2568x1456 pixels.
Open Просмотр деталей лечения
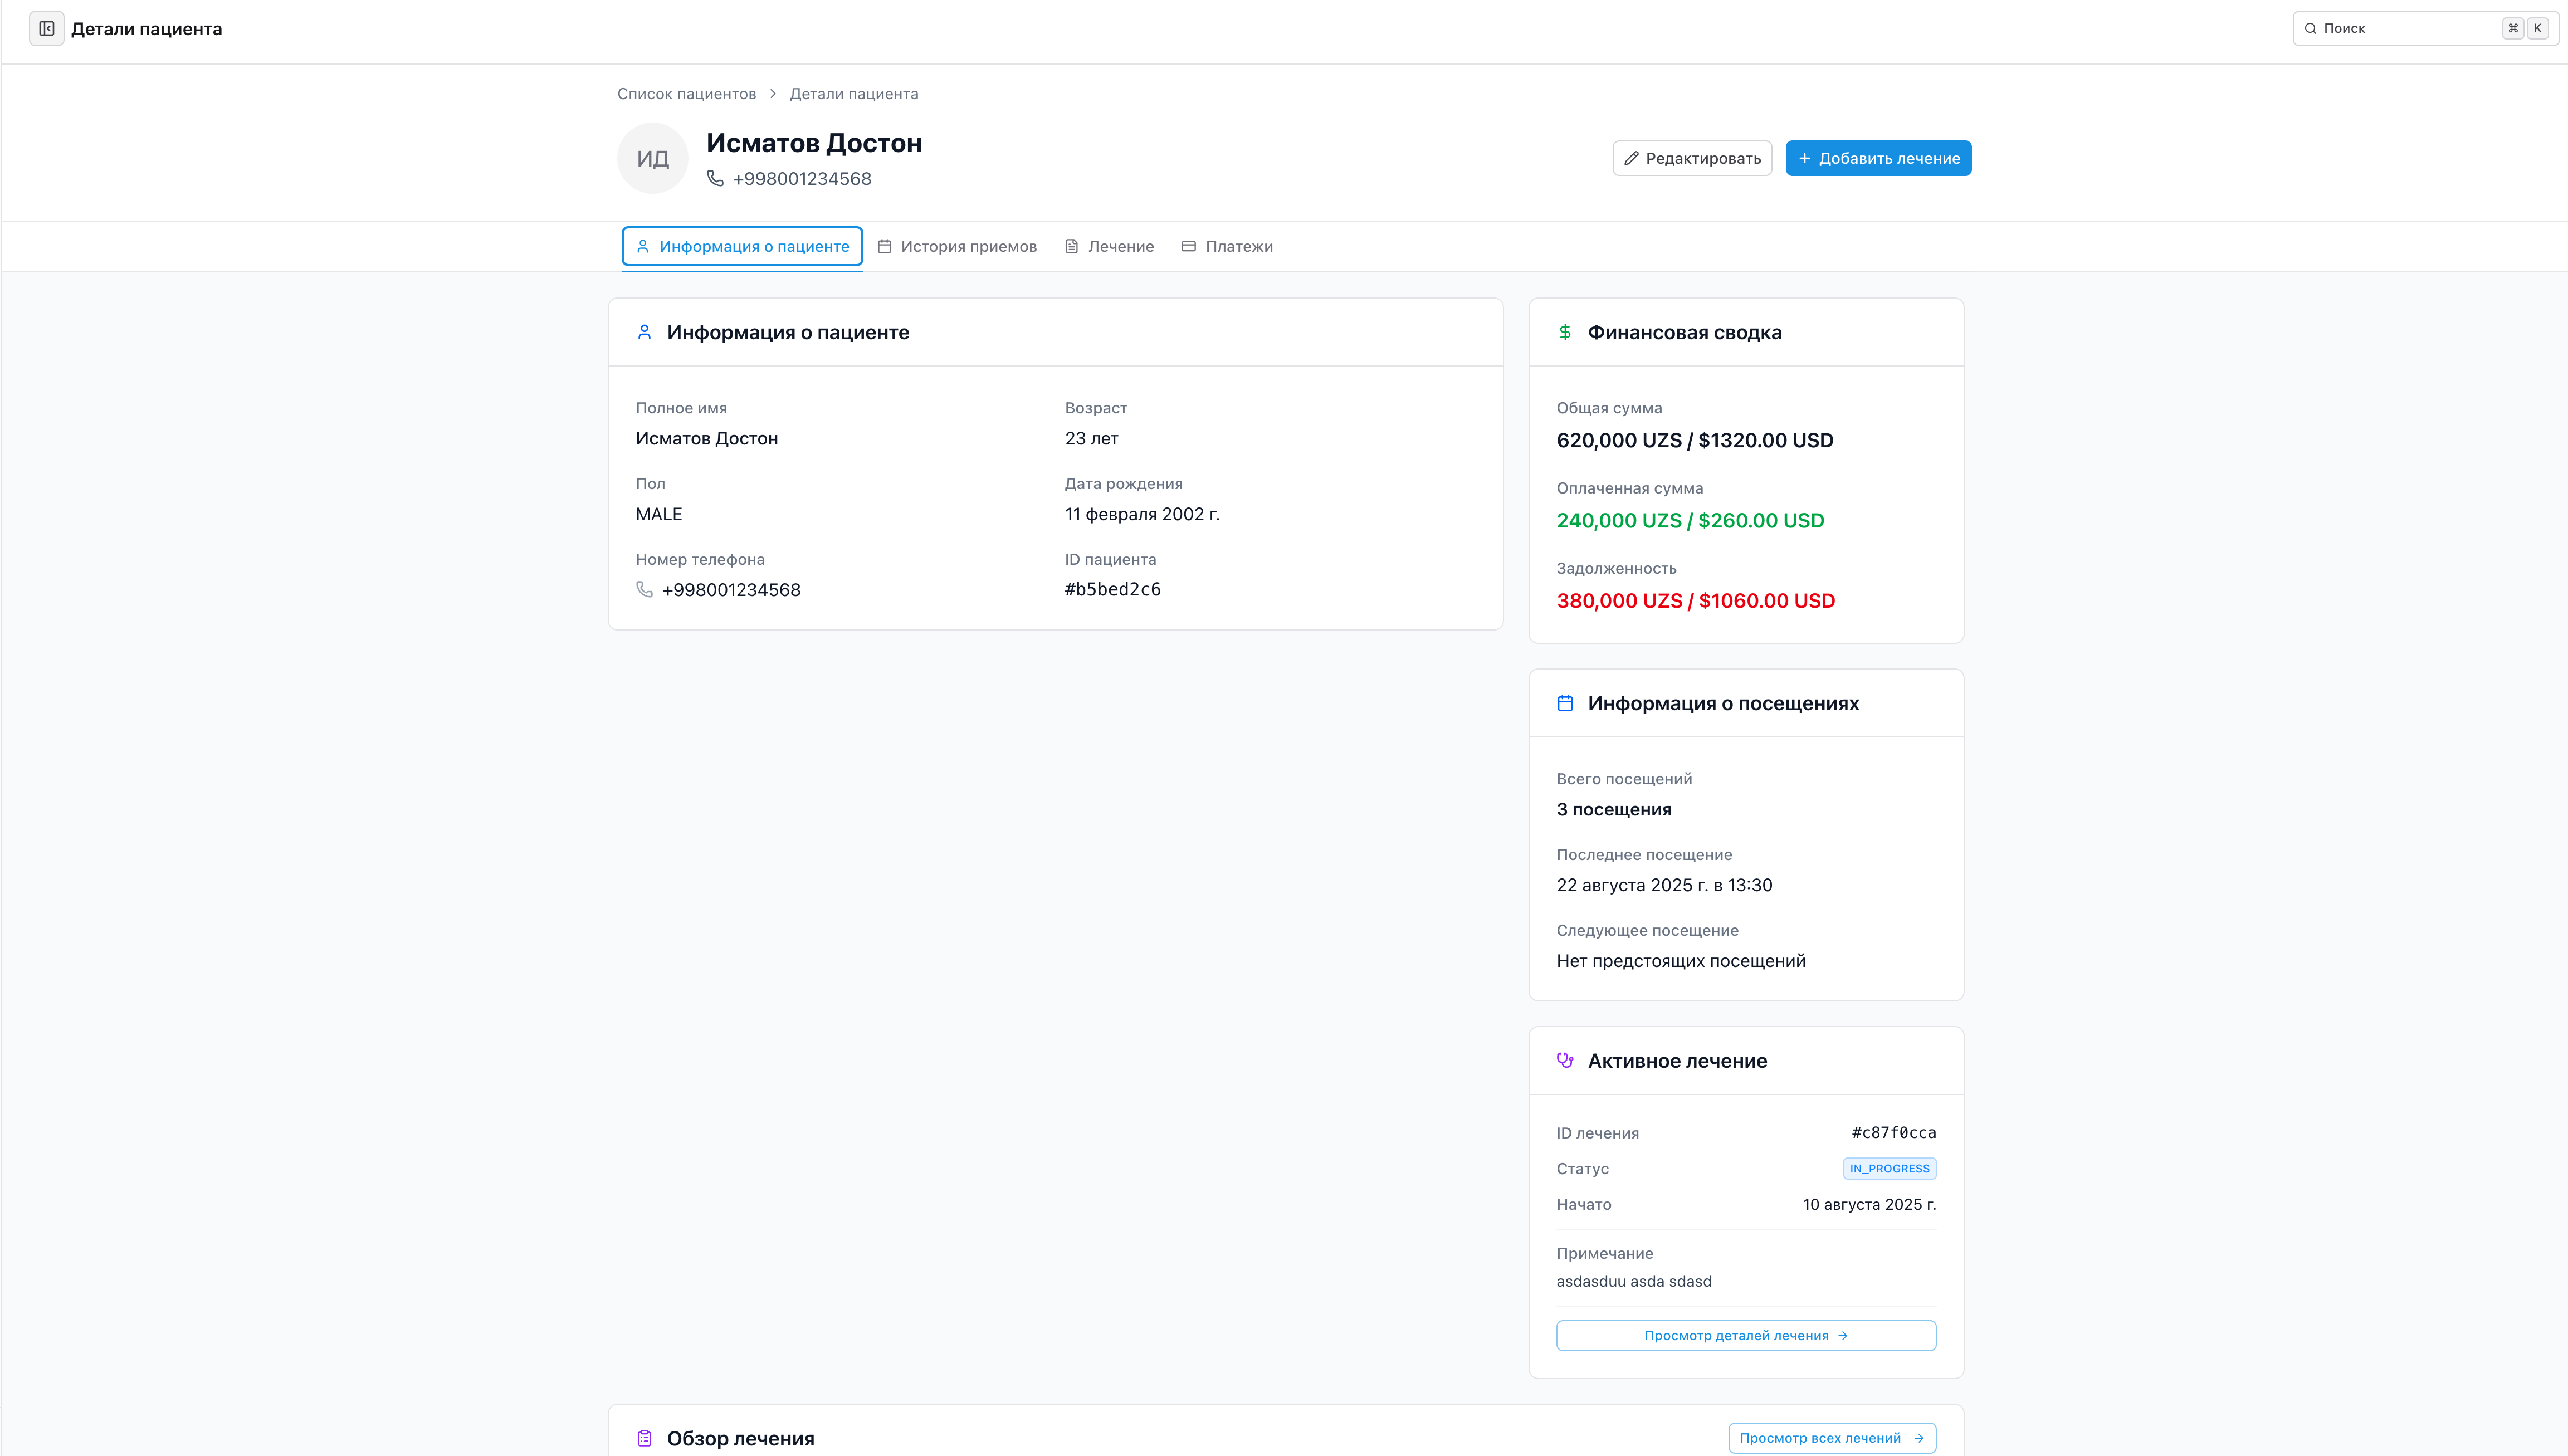click(1745, 1335)
